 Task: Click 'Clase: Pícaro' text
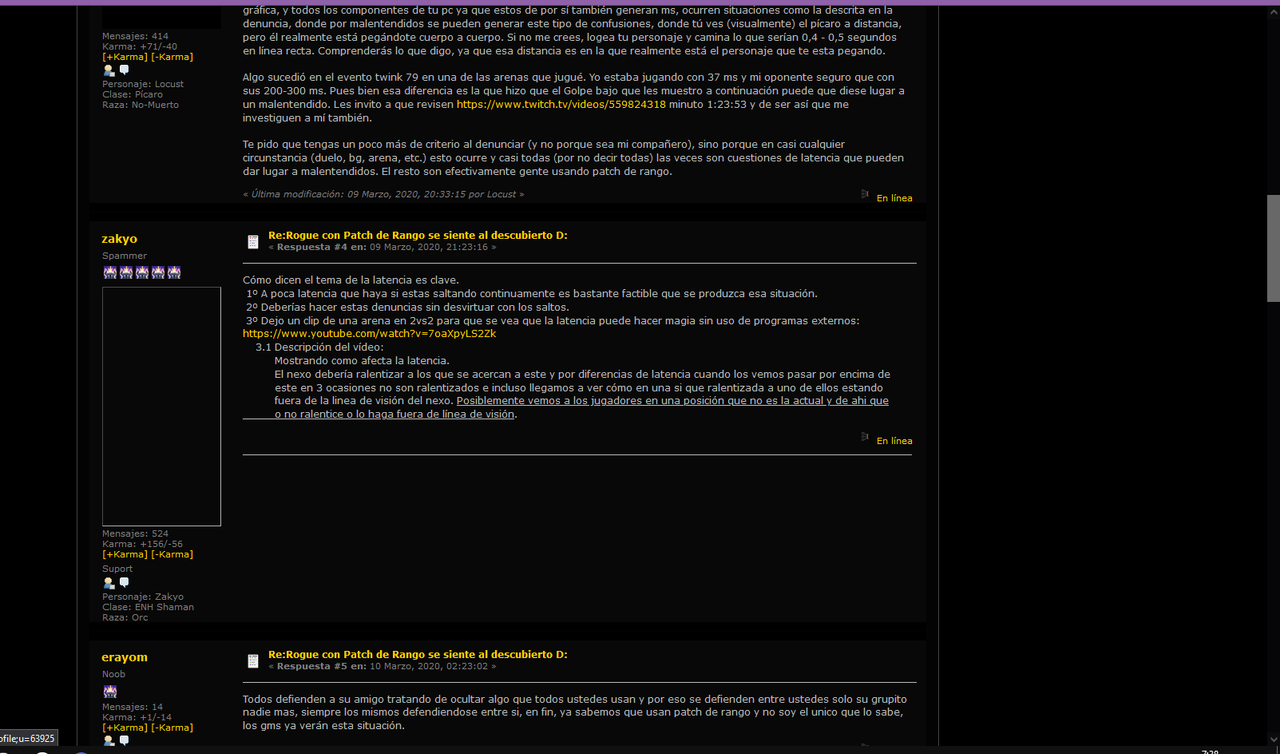pyautogui.click(x=132, y=94)
